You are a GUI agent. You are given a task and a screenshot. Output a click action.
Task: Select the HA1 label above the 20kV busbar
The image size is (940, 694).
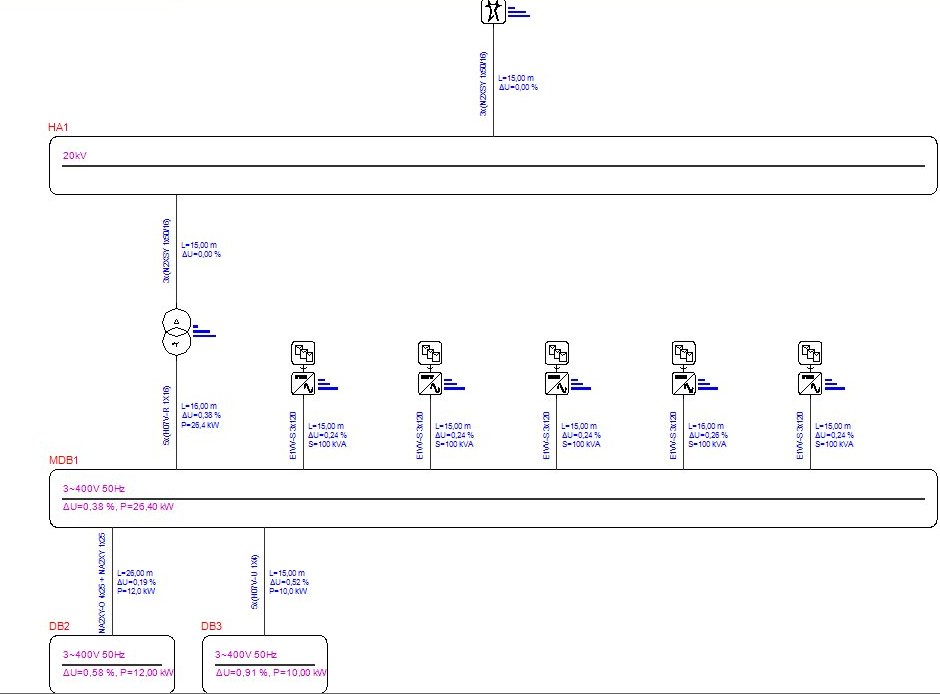click(x=57, y=128)
